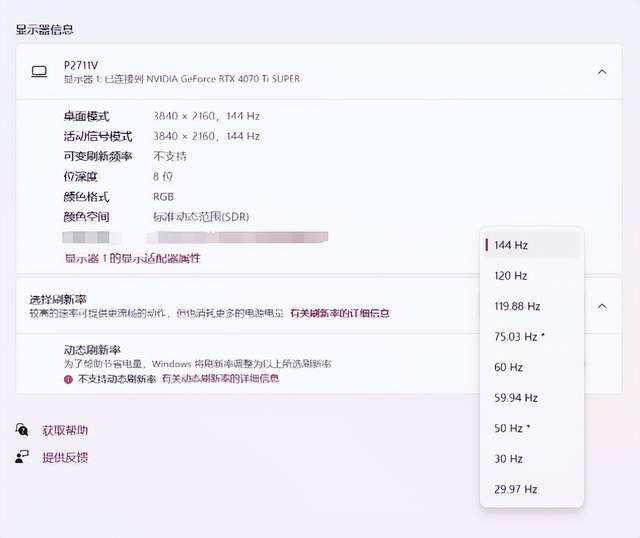Click the NVIDIA GeForce RTX 4070 Ti SUPER text

(x=223, y=79)
